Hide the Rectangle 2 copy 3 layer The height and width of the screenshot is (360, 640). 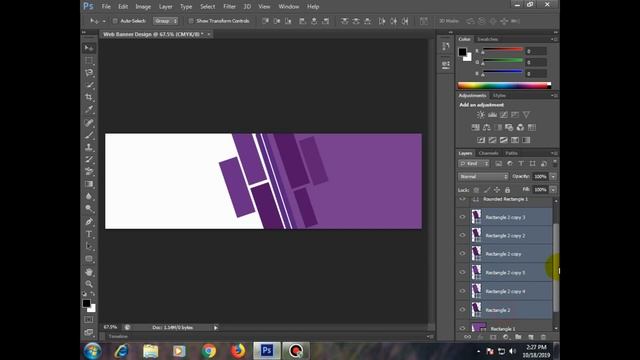[x=462, y=217]
